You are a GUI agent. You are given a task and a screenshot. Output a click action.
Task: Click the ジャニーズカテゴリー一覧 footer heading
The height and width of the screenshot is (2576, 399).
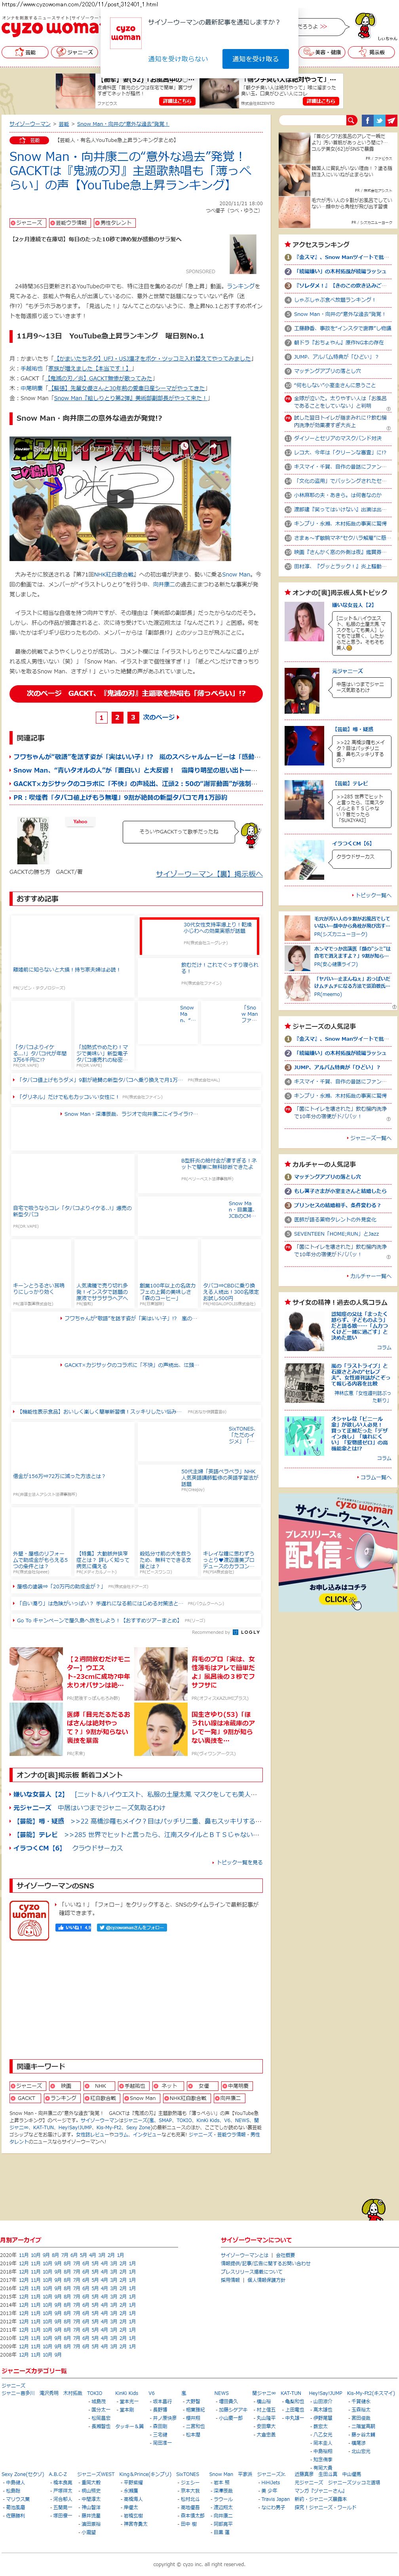coord(34,2371)
